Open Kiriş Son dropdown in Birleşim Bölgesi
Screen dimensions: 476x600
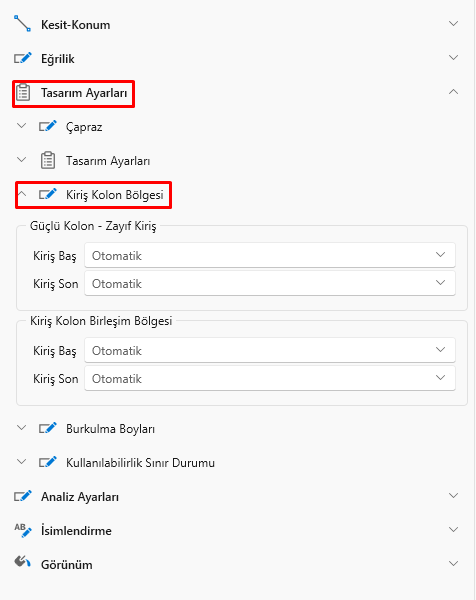click(x=270, y=378)
